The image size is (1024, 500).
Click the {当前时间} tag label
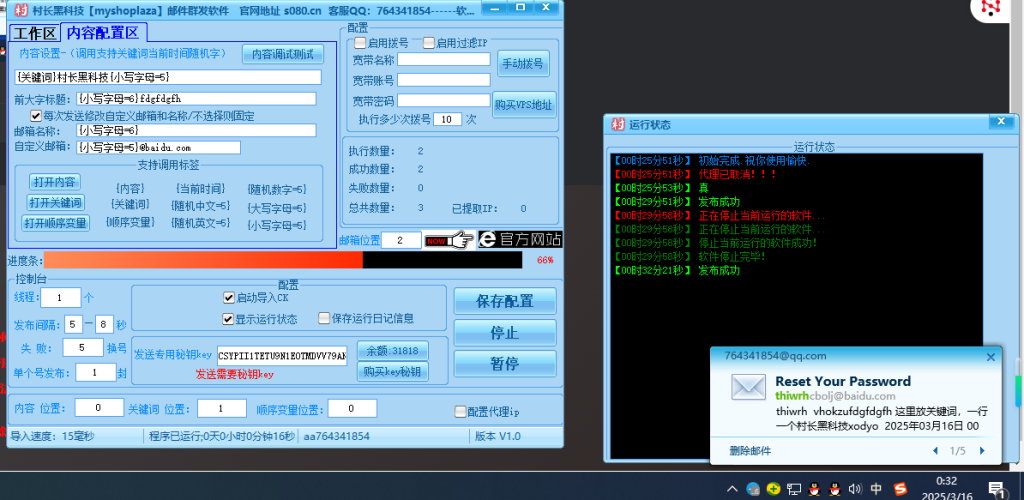point(200,189)
